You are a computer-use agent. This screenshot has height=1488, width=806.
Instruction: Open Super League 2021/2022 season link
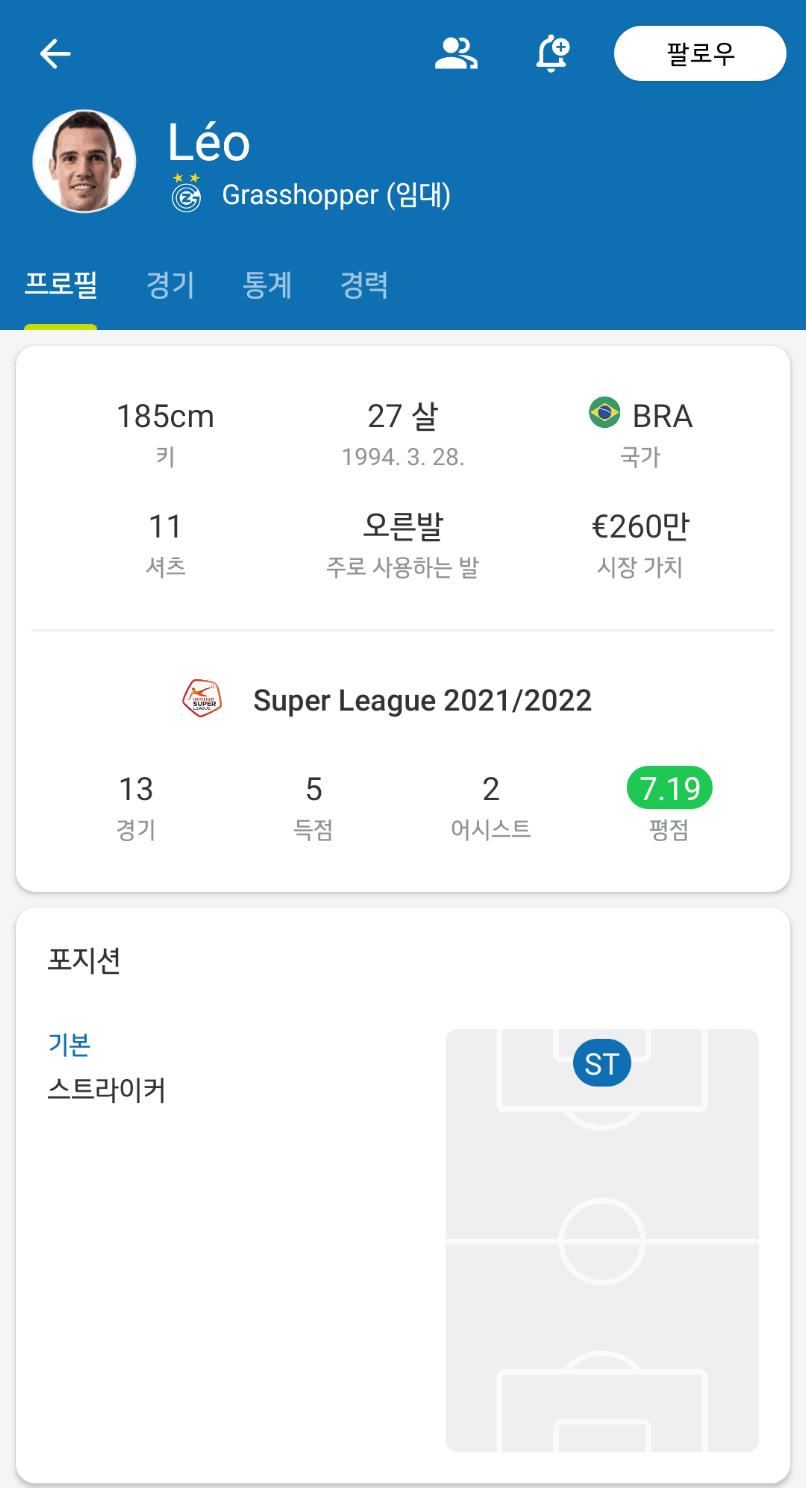(422, 700)
